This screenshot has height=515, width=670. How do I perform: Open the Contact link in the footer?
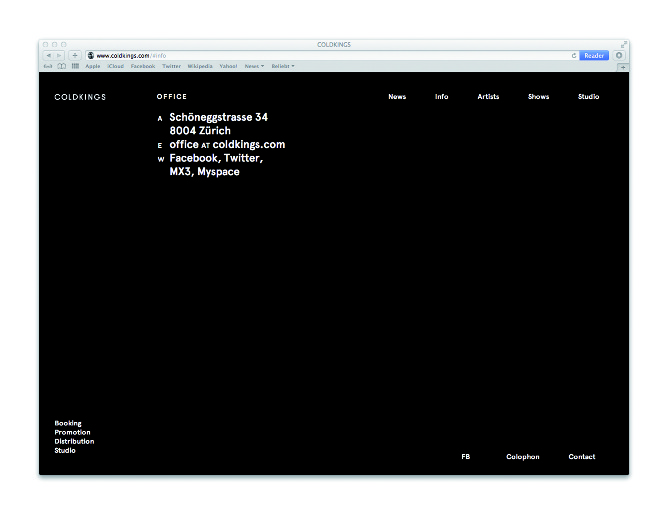click(x=581, y=457)
